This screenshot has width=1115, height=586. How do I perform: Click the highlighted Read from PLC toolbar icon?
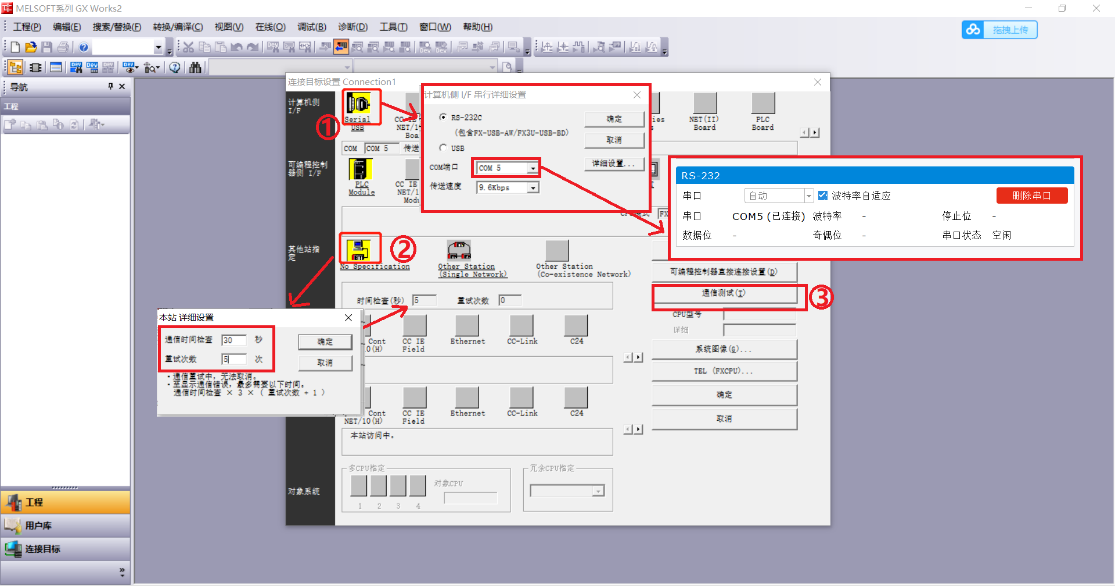click(341, 48)
